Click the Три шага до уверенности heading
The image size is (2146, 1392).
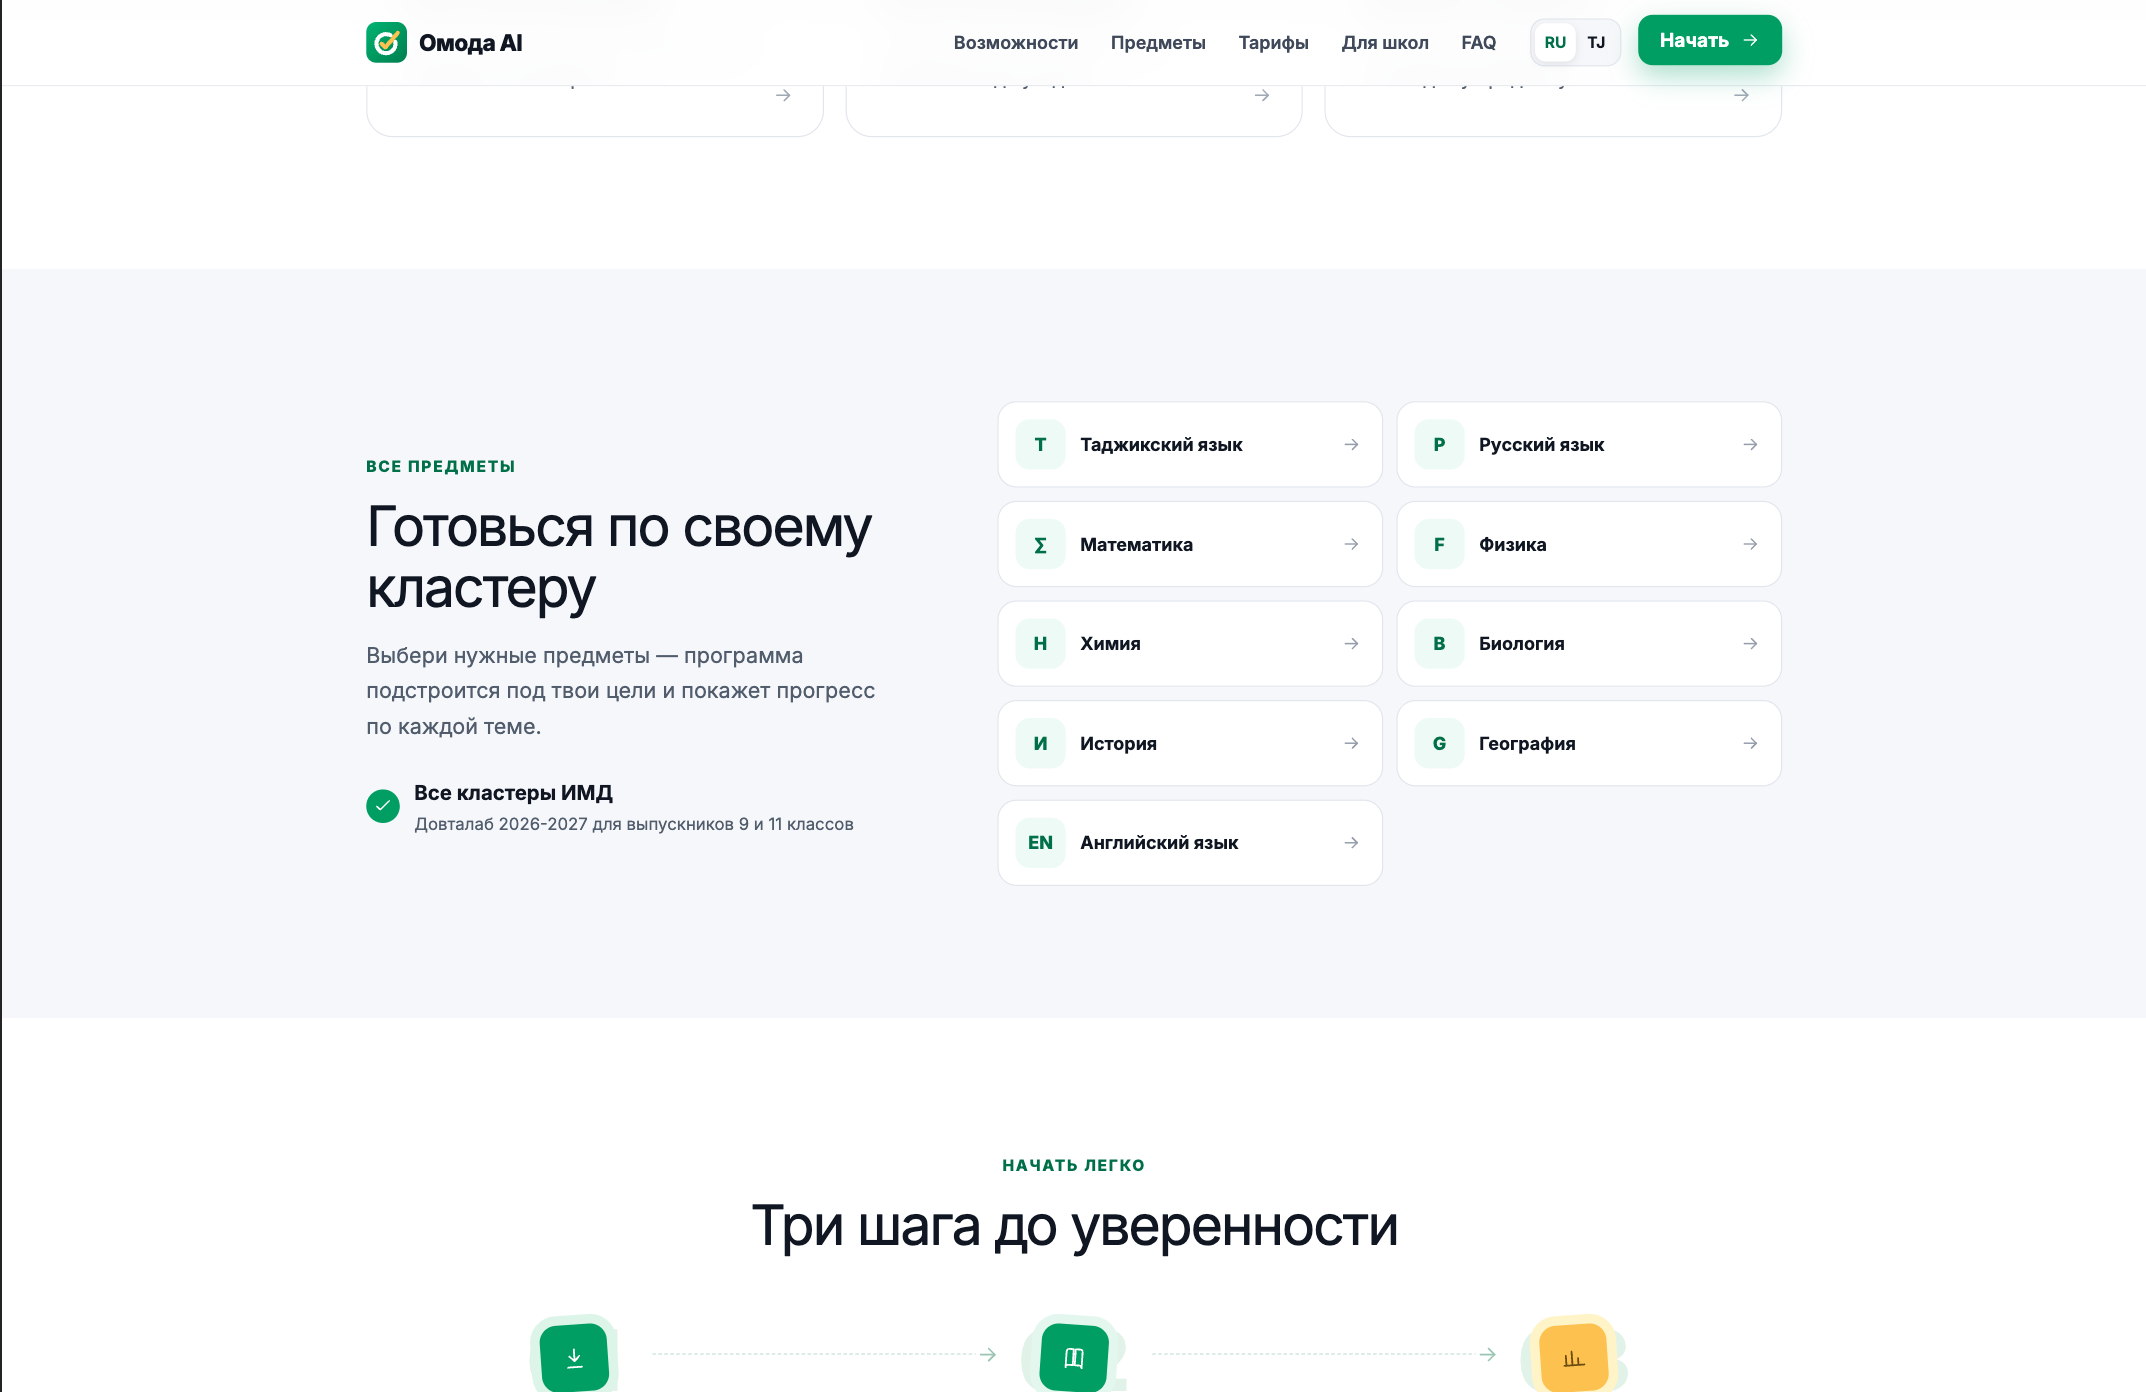point(1074,1226)
